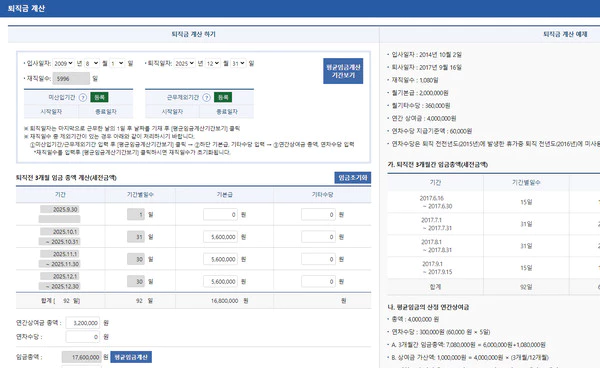Click the 퇴직금 계산 예제 section header
Image resolution: width=600 pixels, height=368 pixels.
565,34
